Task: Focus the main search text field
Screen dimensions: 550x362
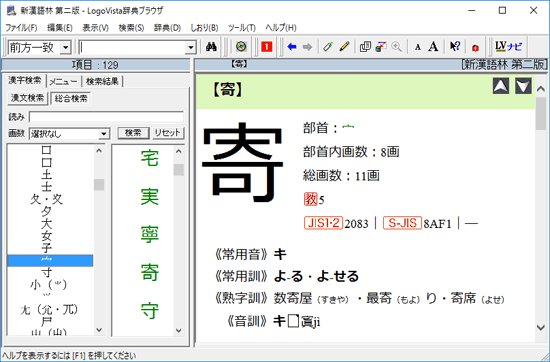Action: pos(133,47)
